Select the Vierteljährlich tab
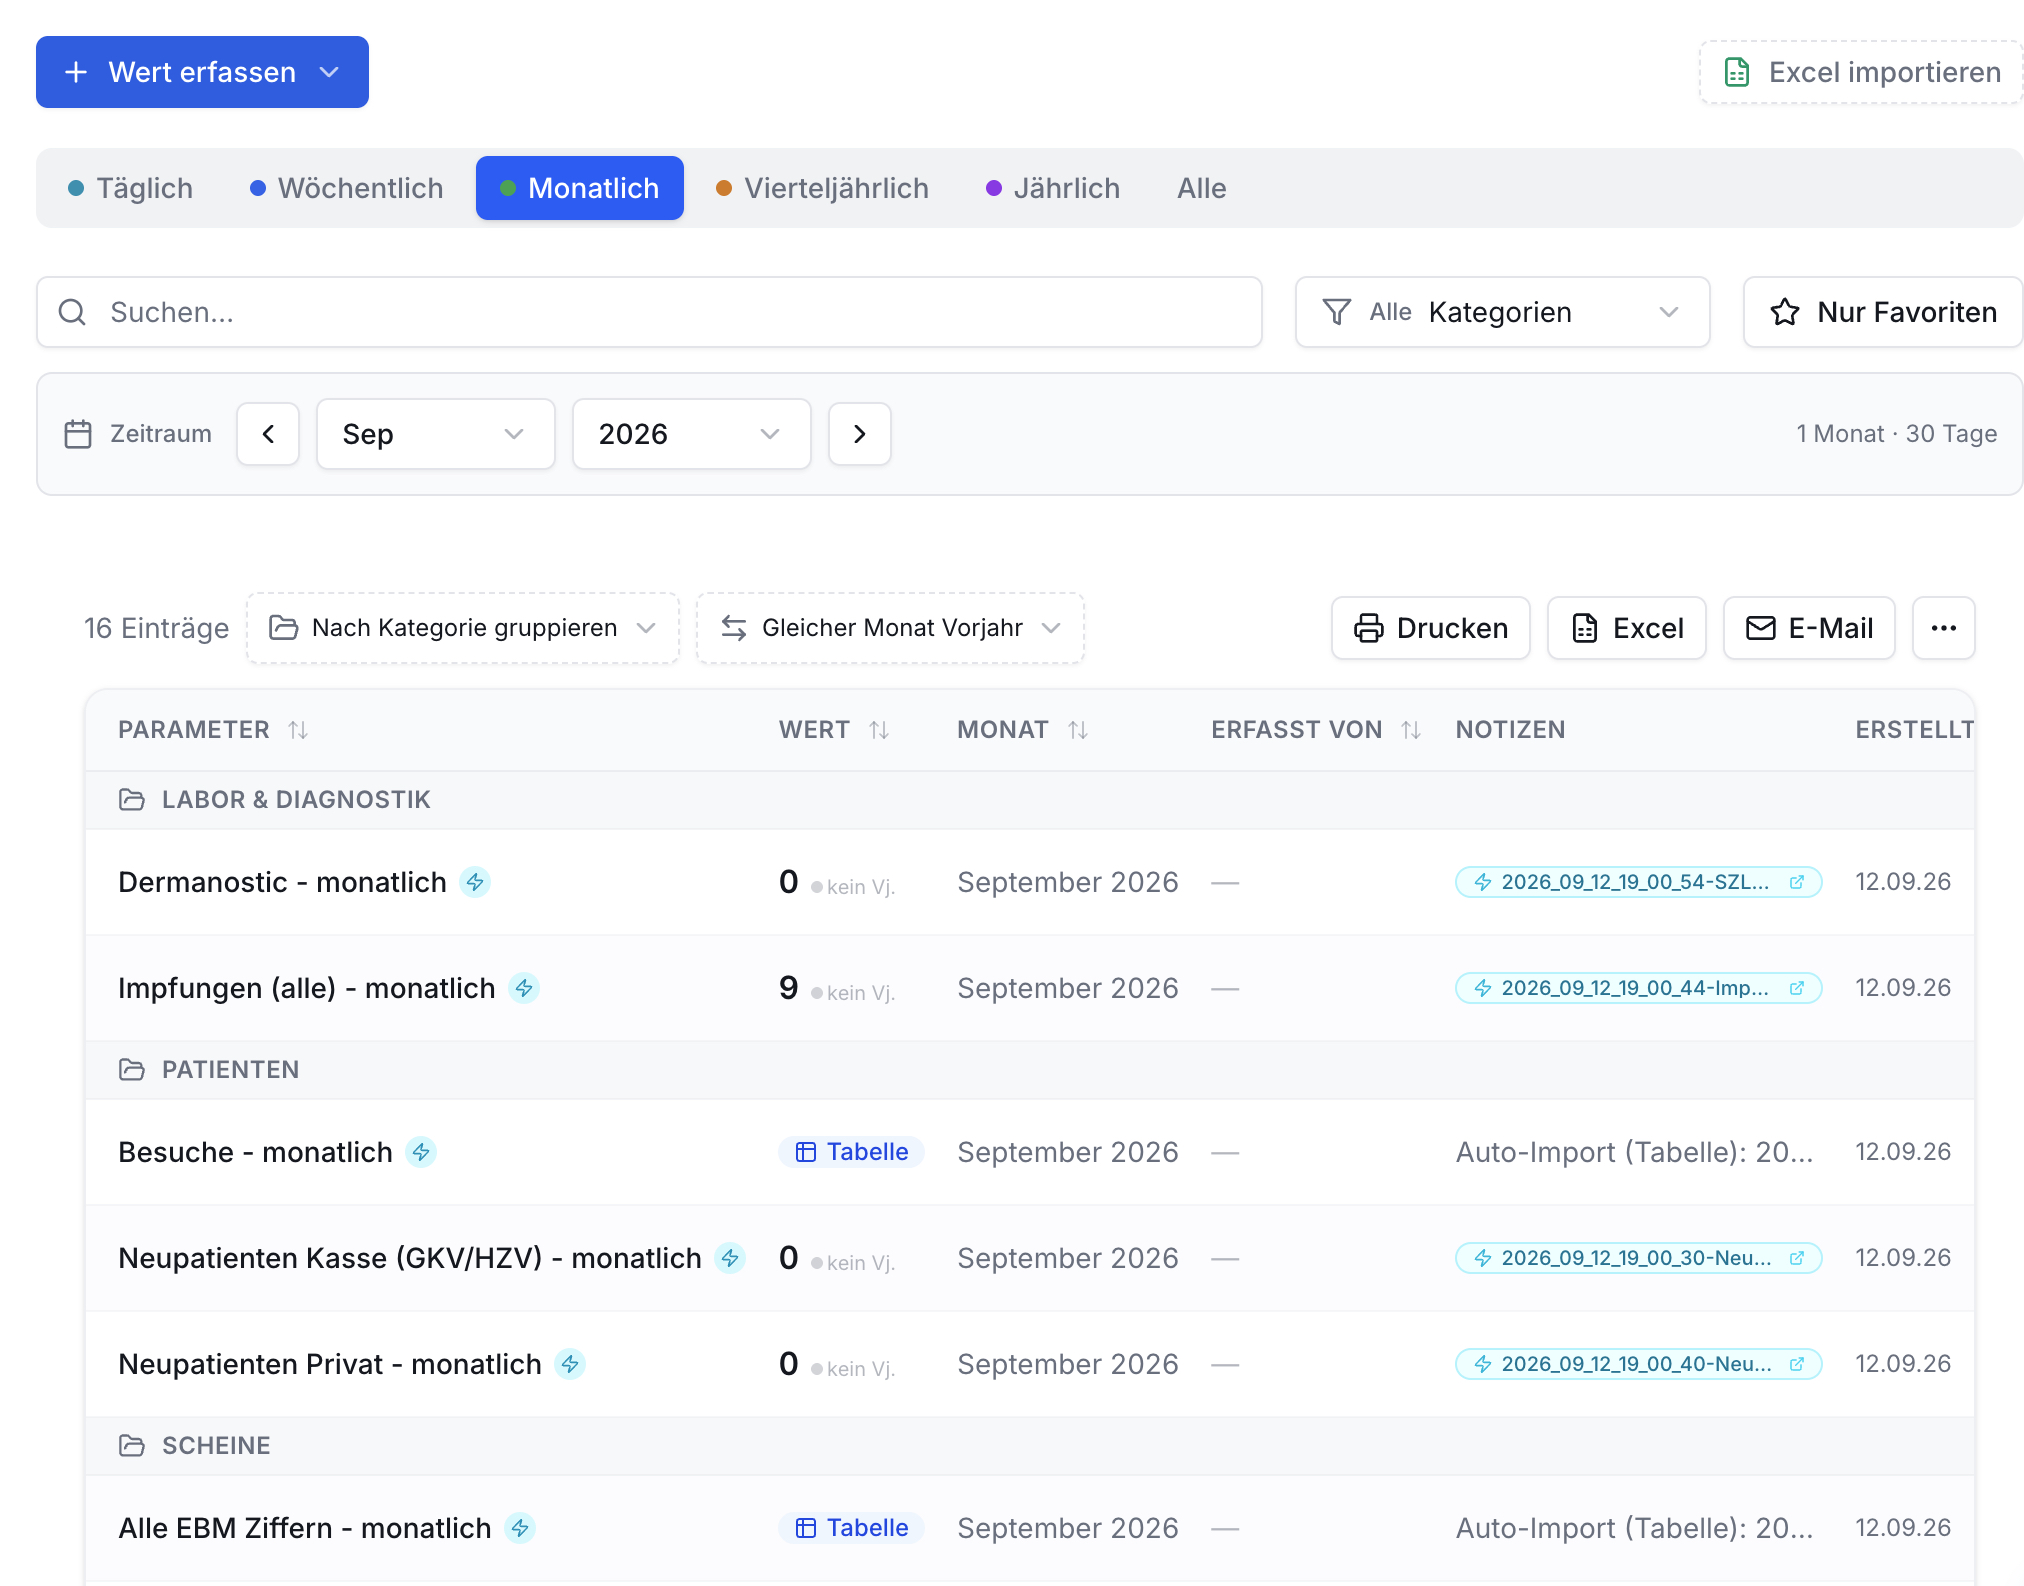The width and height of the screenshot is (2024, 1586). click(x=823, y=188)
